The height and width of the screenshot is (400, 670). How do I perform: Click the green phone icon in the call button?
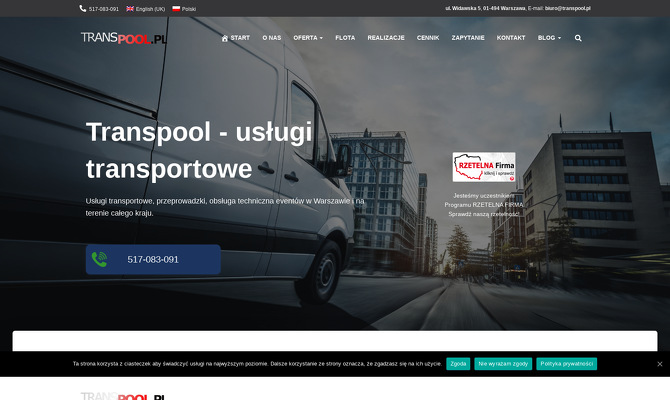(x=99, y=259)
